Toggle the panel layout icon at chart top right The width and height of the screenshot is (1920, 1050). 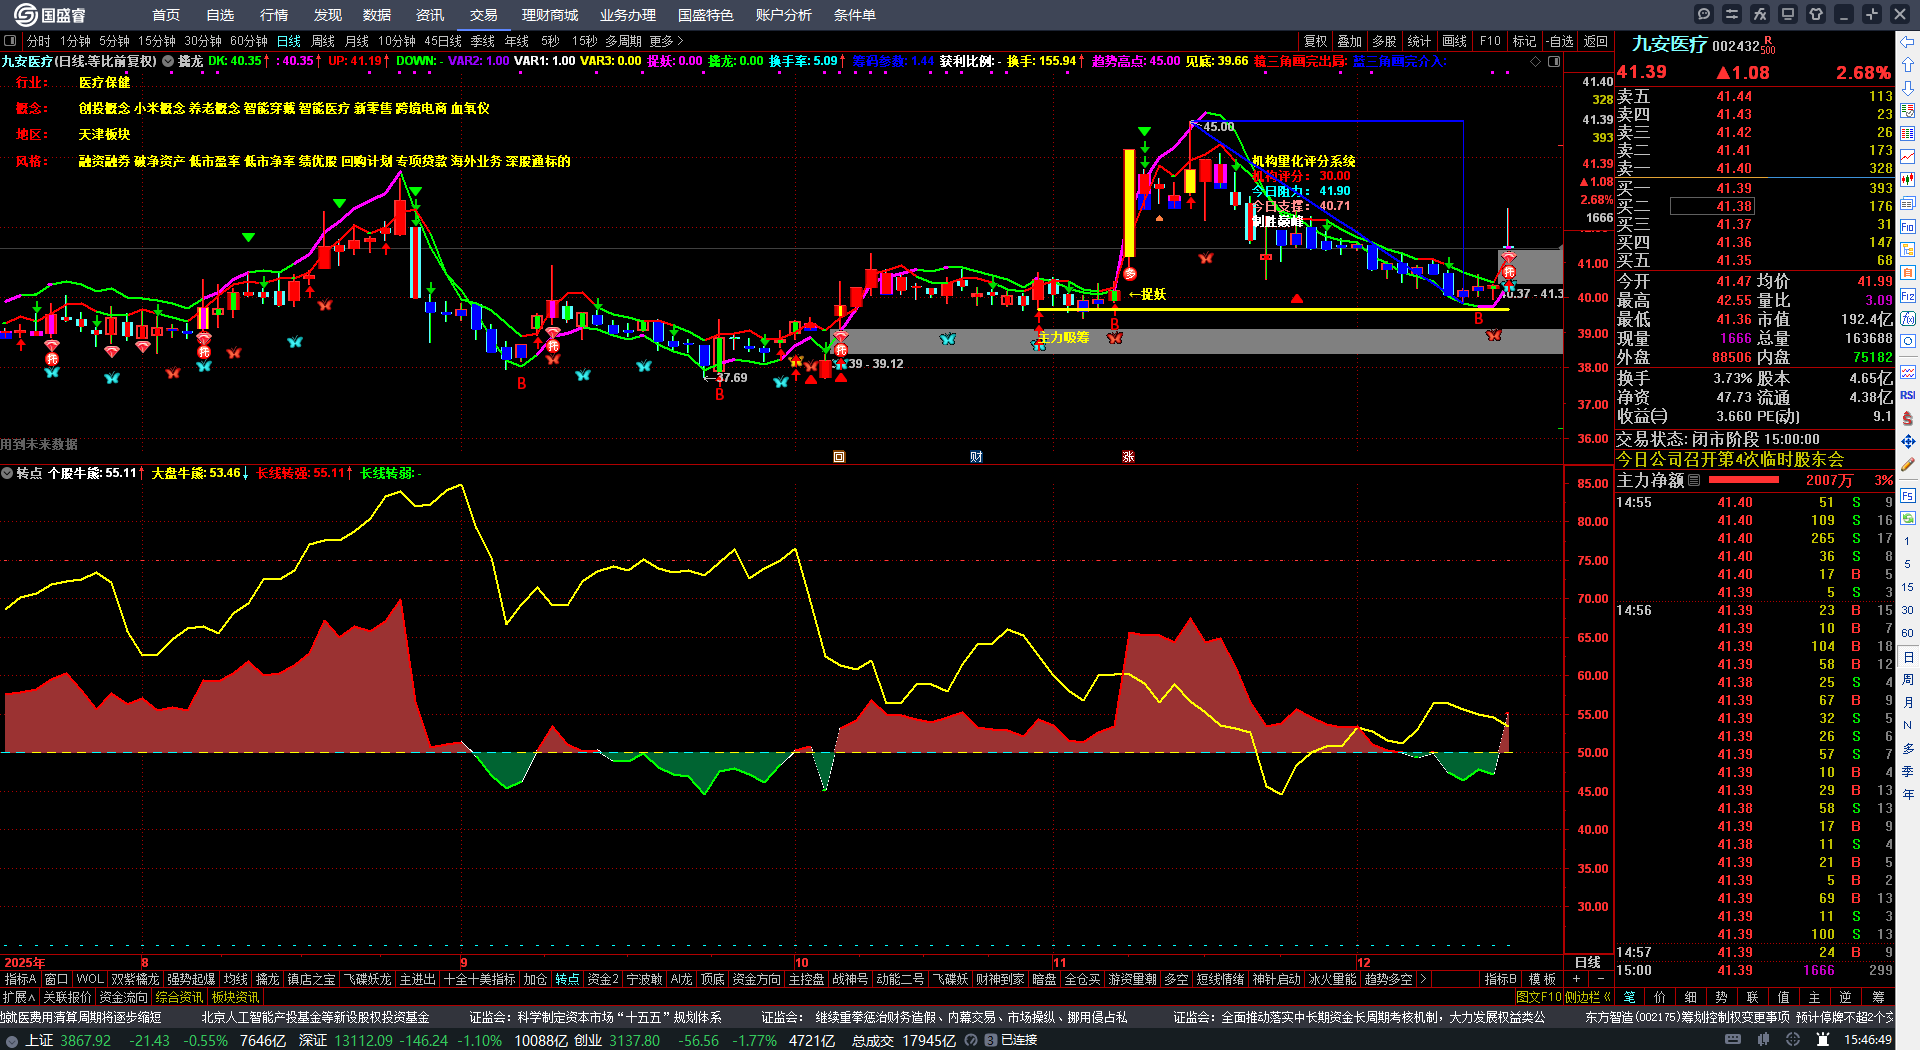[1554, 61]
